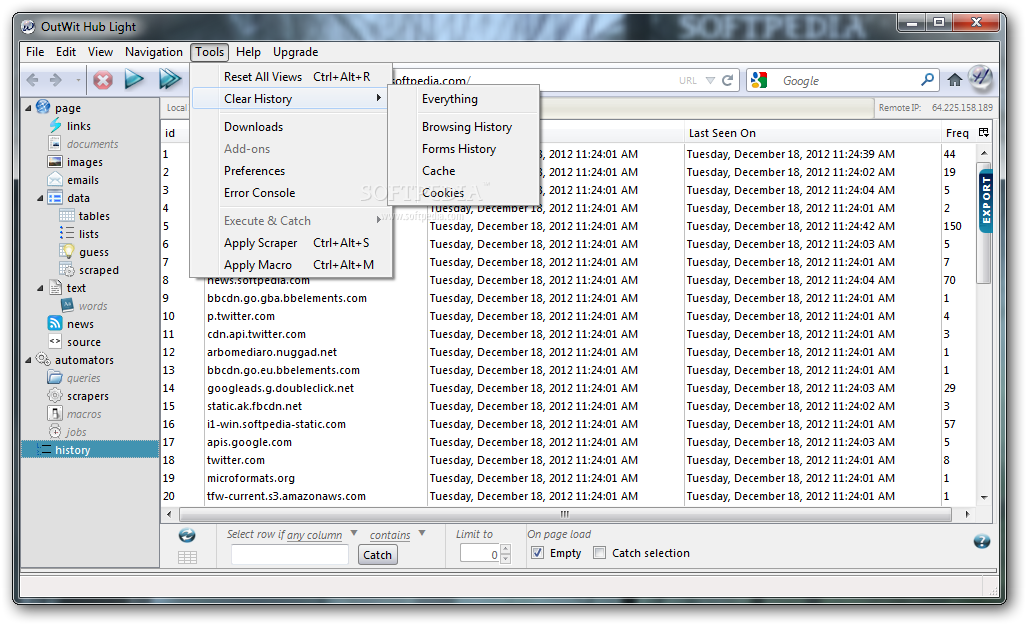
Task: Open the Edit menu
Action: (65, 52)
